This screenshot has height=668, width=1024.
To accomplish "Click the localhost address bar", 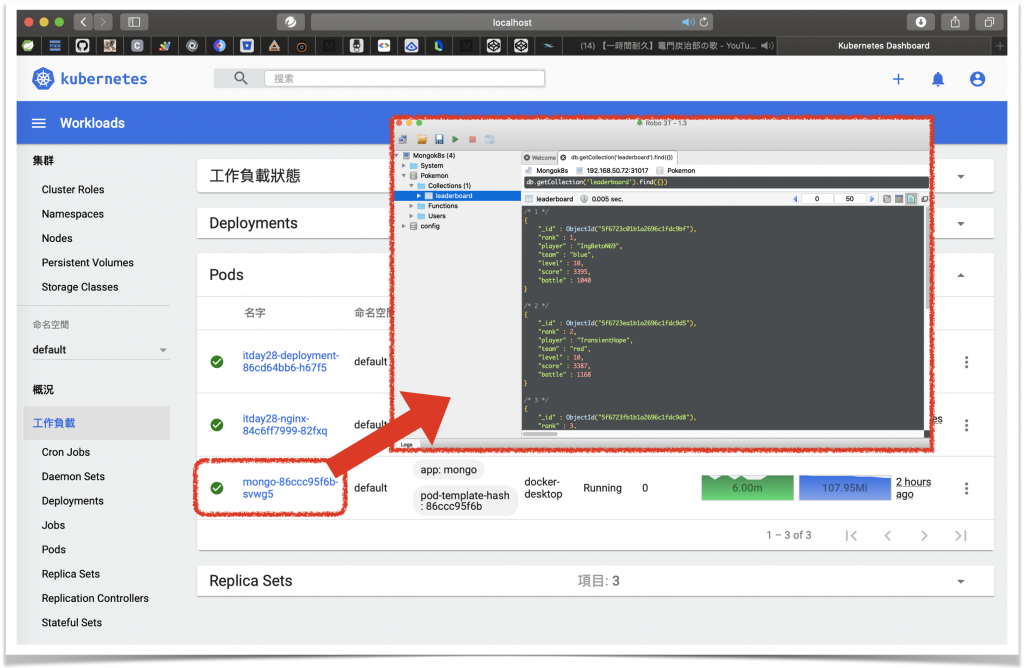I will (x=511, y=22).
